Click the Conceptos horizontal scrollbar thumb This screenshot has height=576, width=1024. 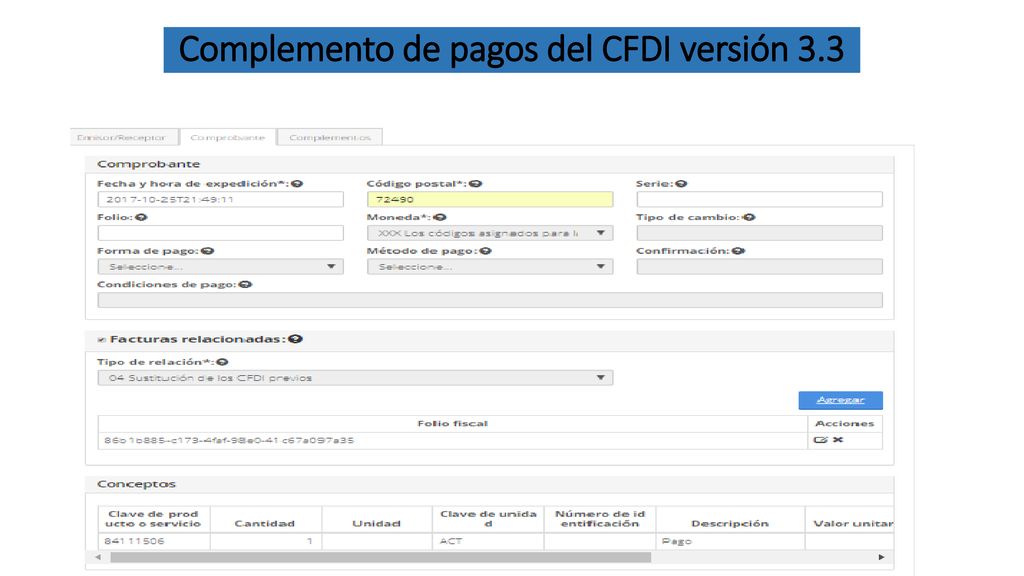pos(381,558)
